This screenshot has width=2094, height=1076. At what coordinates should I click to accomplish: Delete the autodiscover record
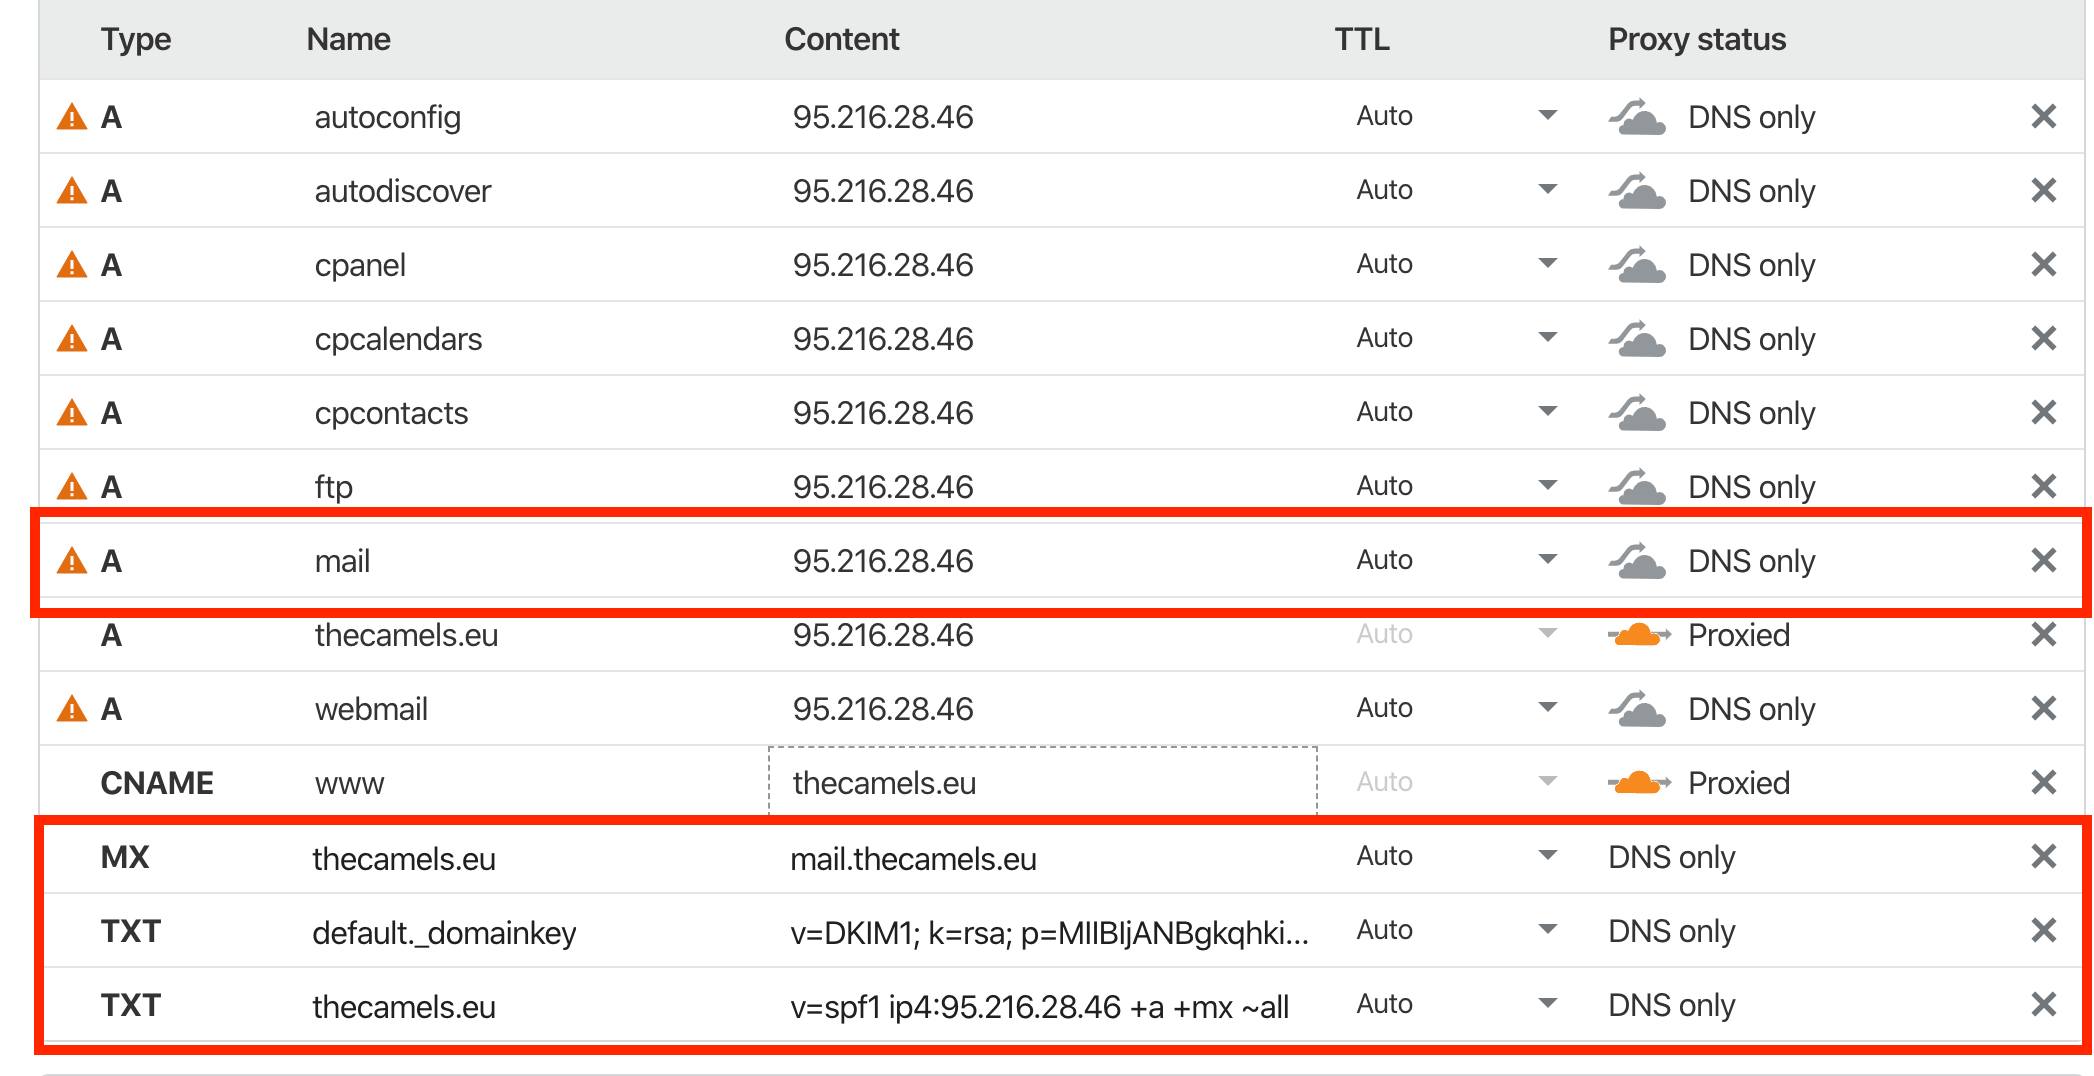[x=2044, y=191]
